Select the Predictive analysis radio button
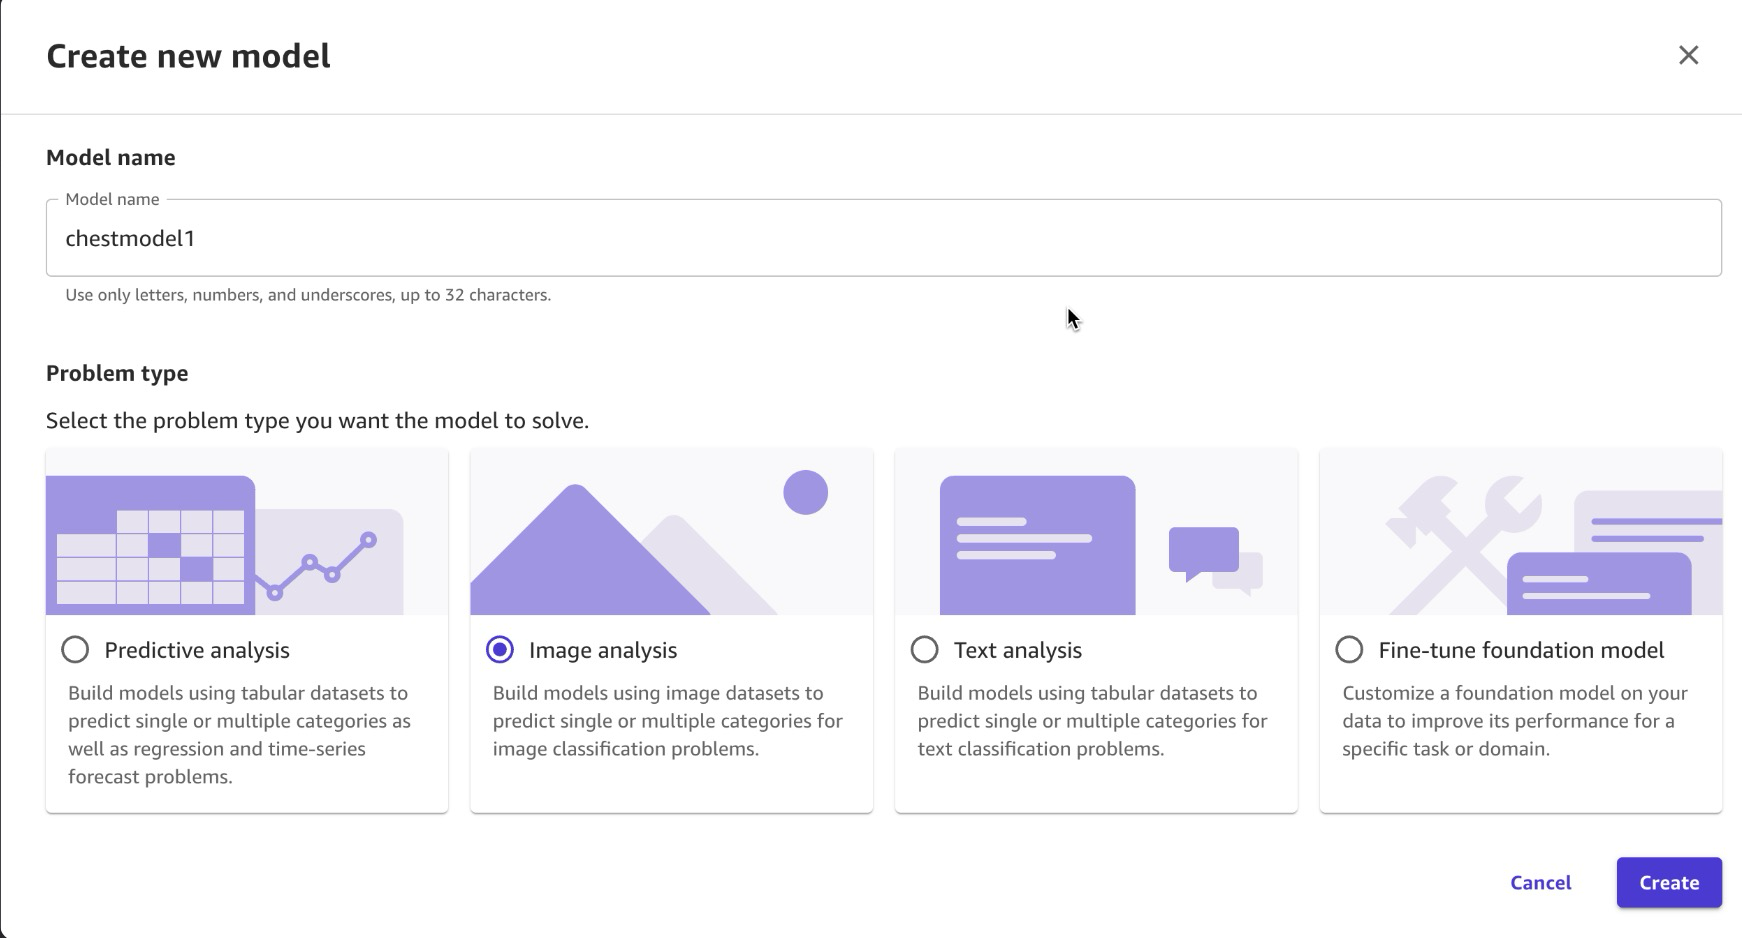The width and height of the screenshot is (1742, 938). (x=75, y=650)
